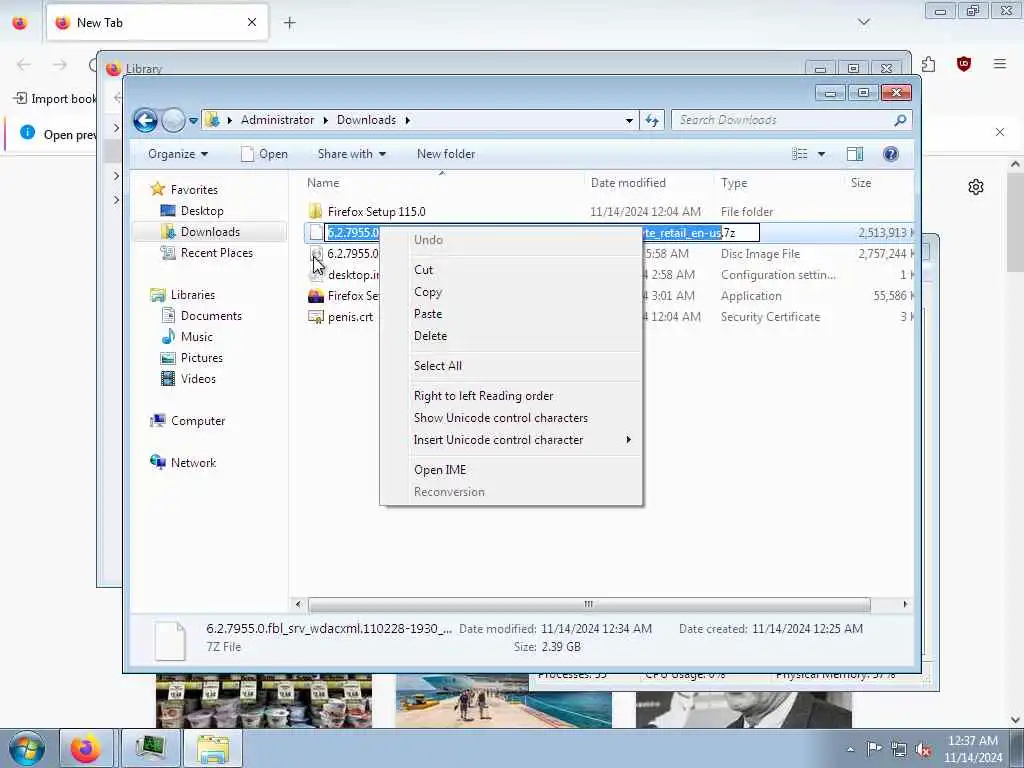Open the view options dropdown arrow
Image resolution: width=1024 pixels, height=768 pixels.
pos(822,154)
